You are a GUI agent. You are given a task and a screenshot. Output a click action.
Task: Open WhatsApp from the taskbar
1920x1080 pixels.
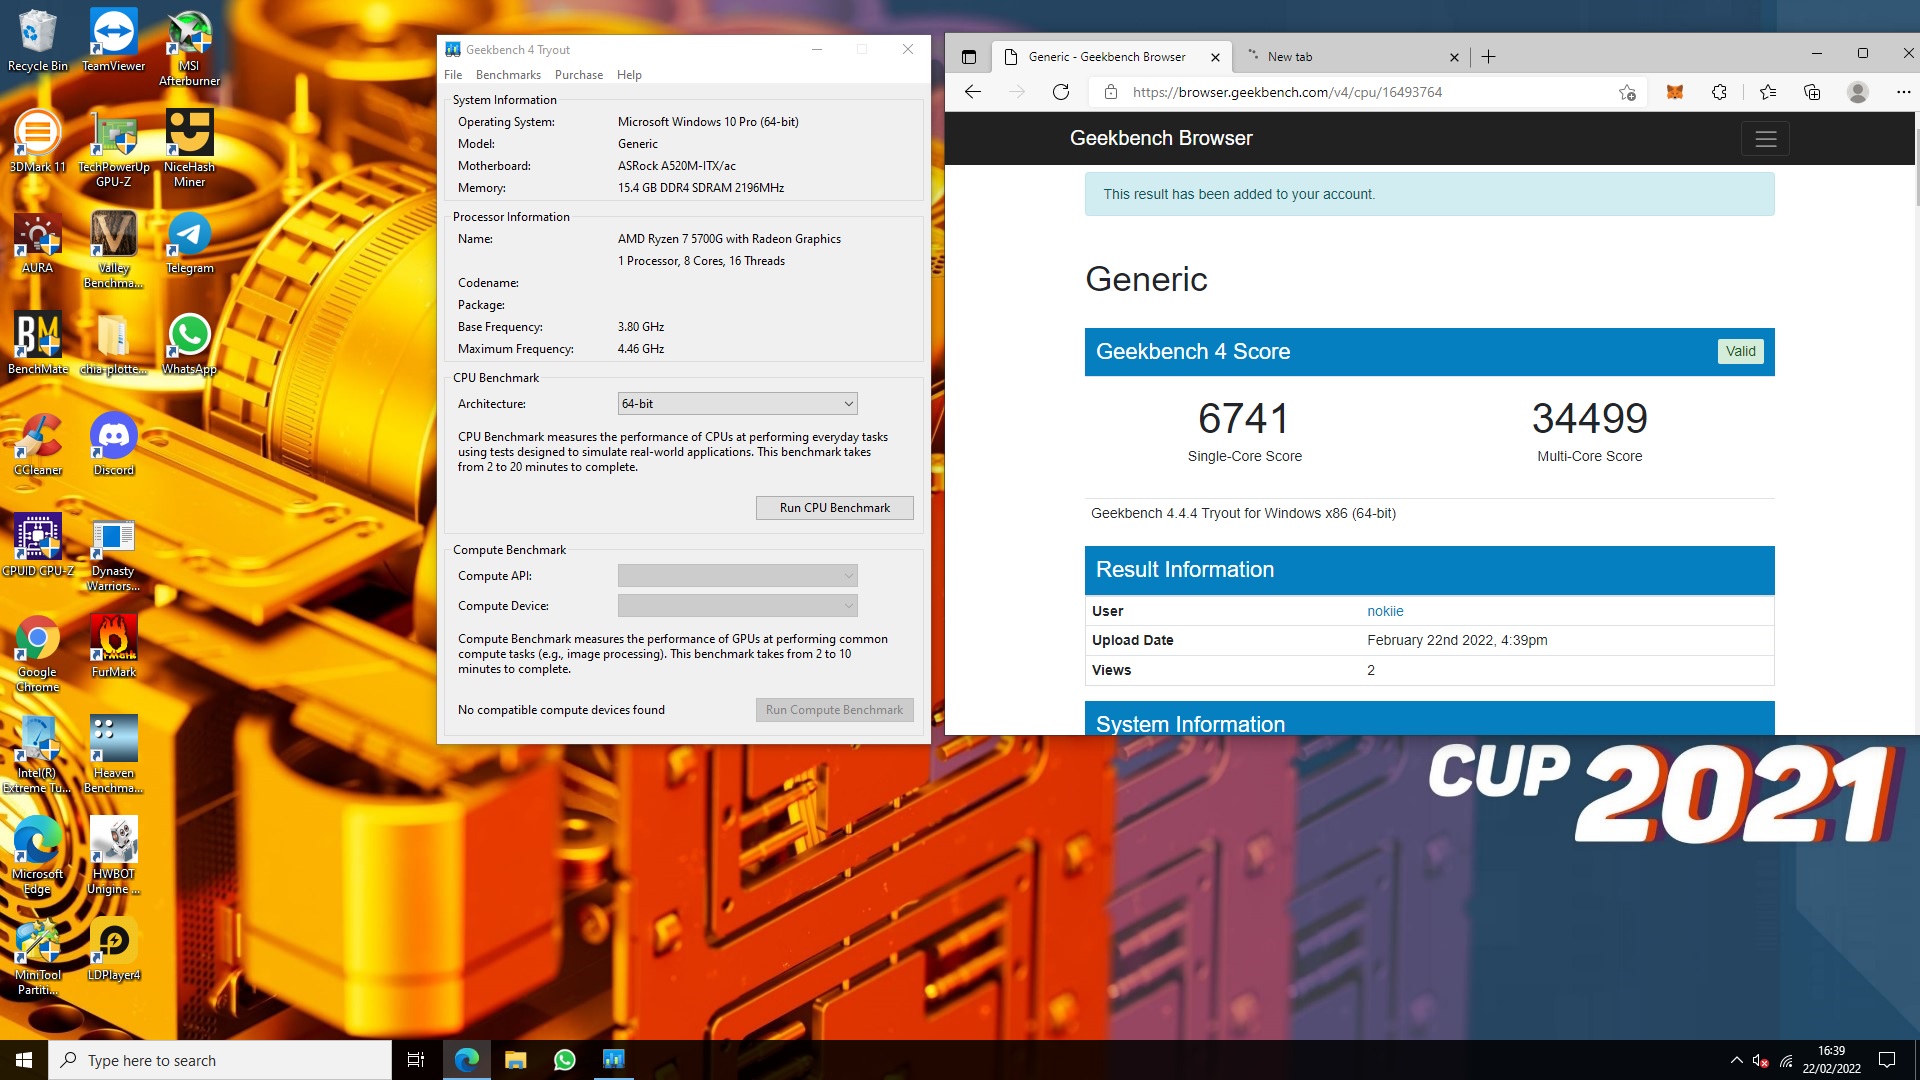565,1060
